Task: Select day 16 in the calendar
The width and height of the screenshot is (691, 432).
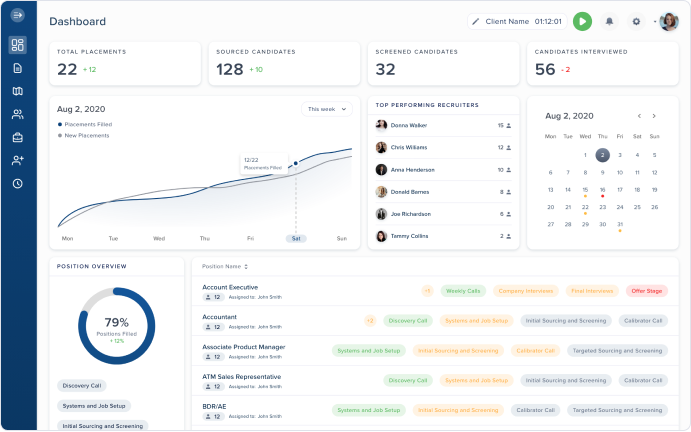Action: (x=602, y=190)
